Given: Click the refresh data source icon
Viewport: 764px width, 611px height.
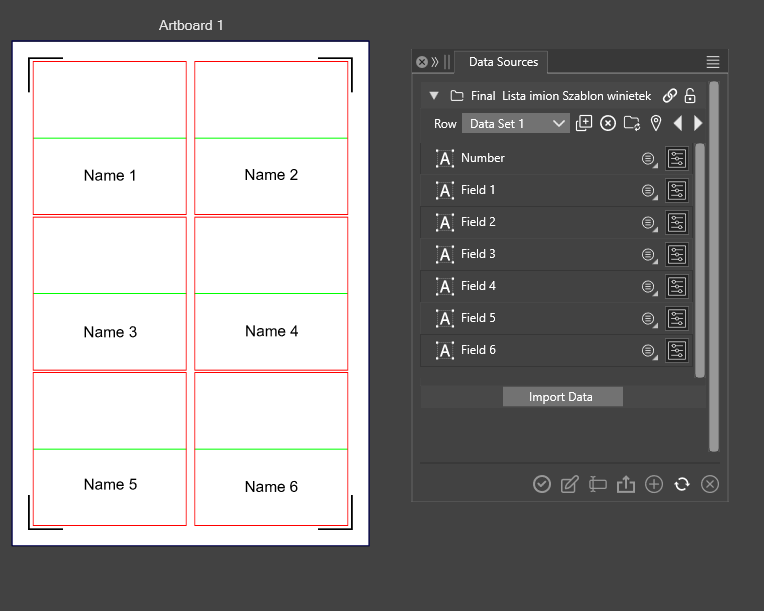Looking at the screenshot, I should point(682,484).
